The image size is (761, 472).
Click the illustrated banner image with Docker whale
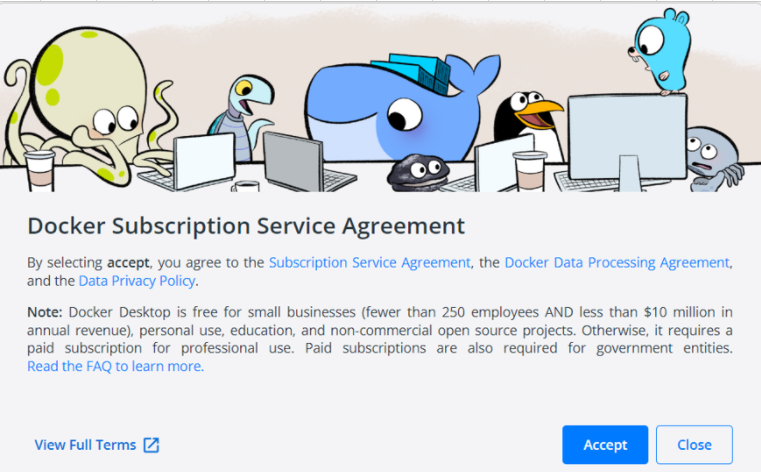tap(380, 99)
